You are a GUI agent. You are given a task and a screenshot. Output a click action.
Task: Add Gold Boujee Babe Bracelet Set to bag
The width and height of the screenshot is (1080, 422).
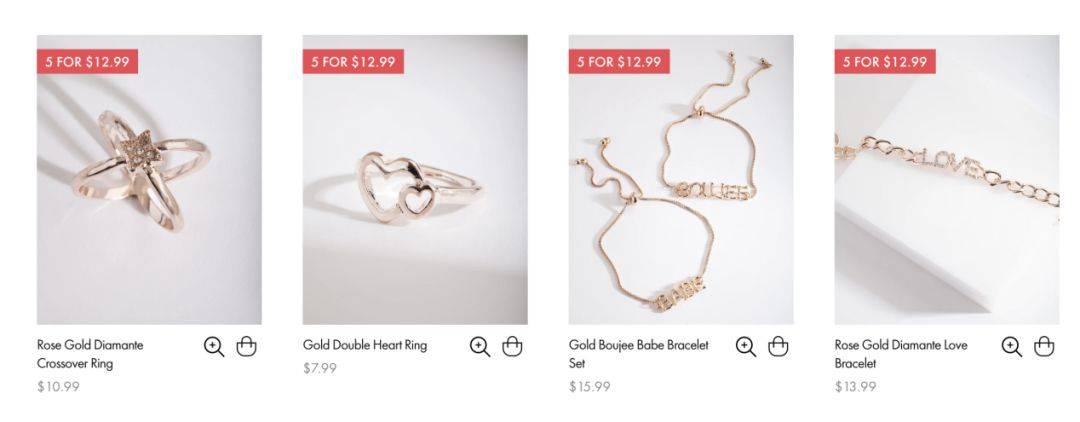[778, 346]
